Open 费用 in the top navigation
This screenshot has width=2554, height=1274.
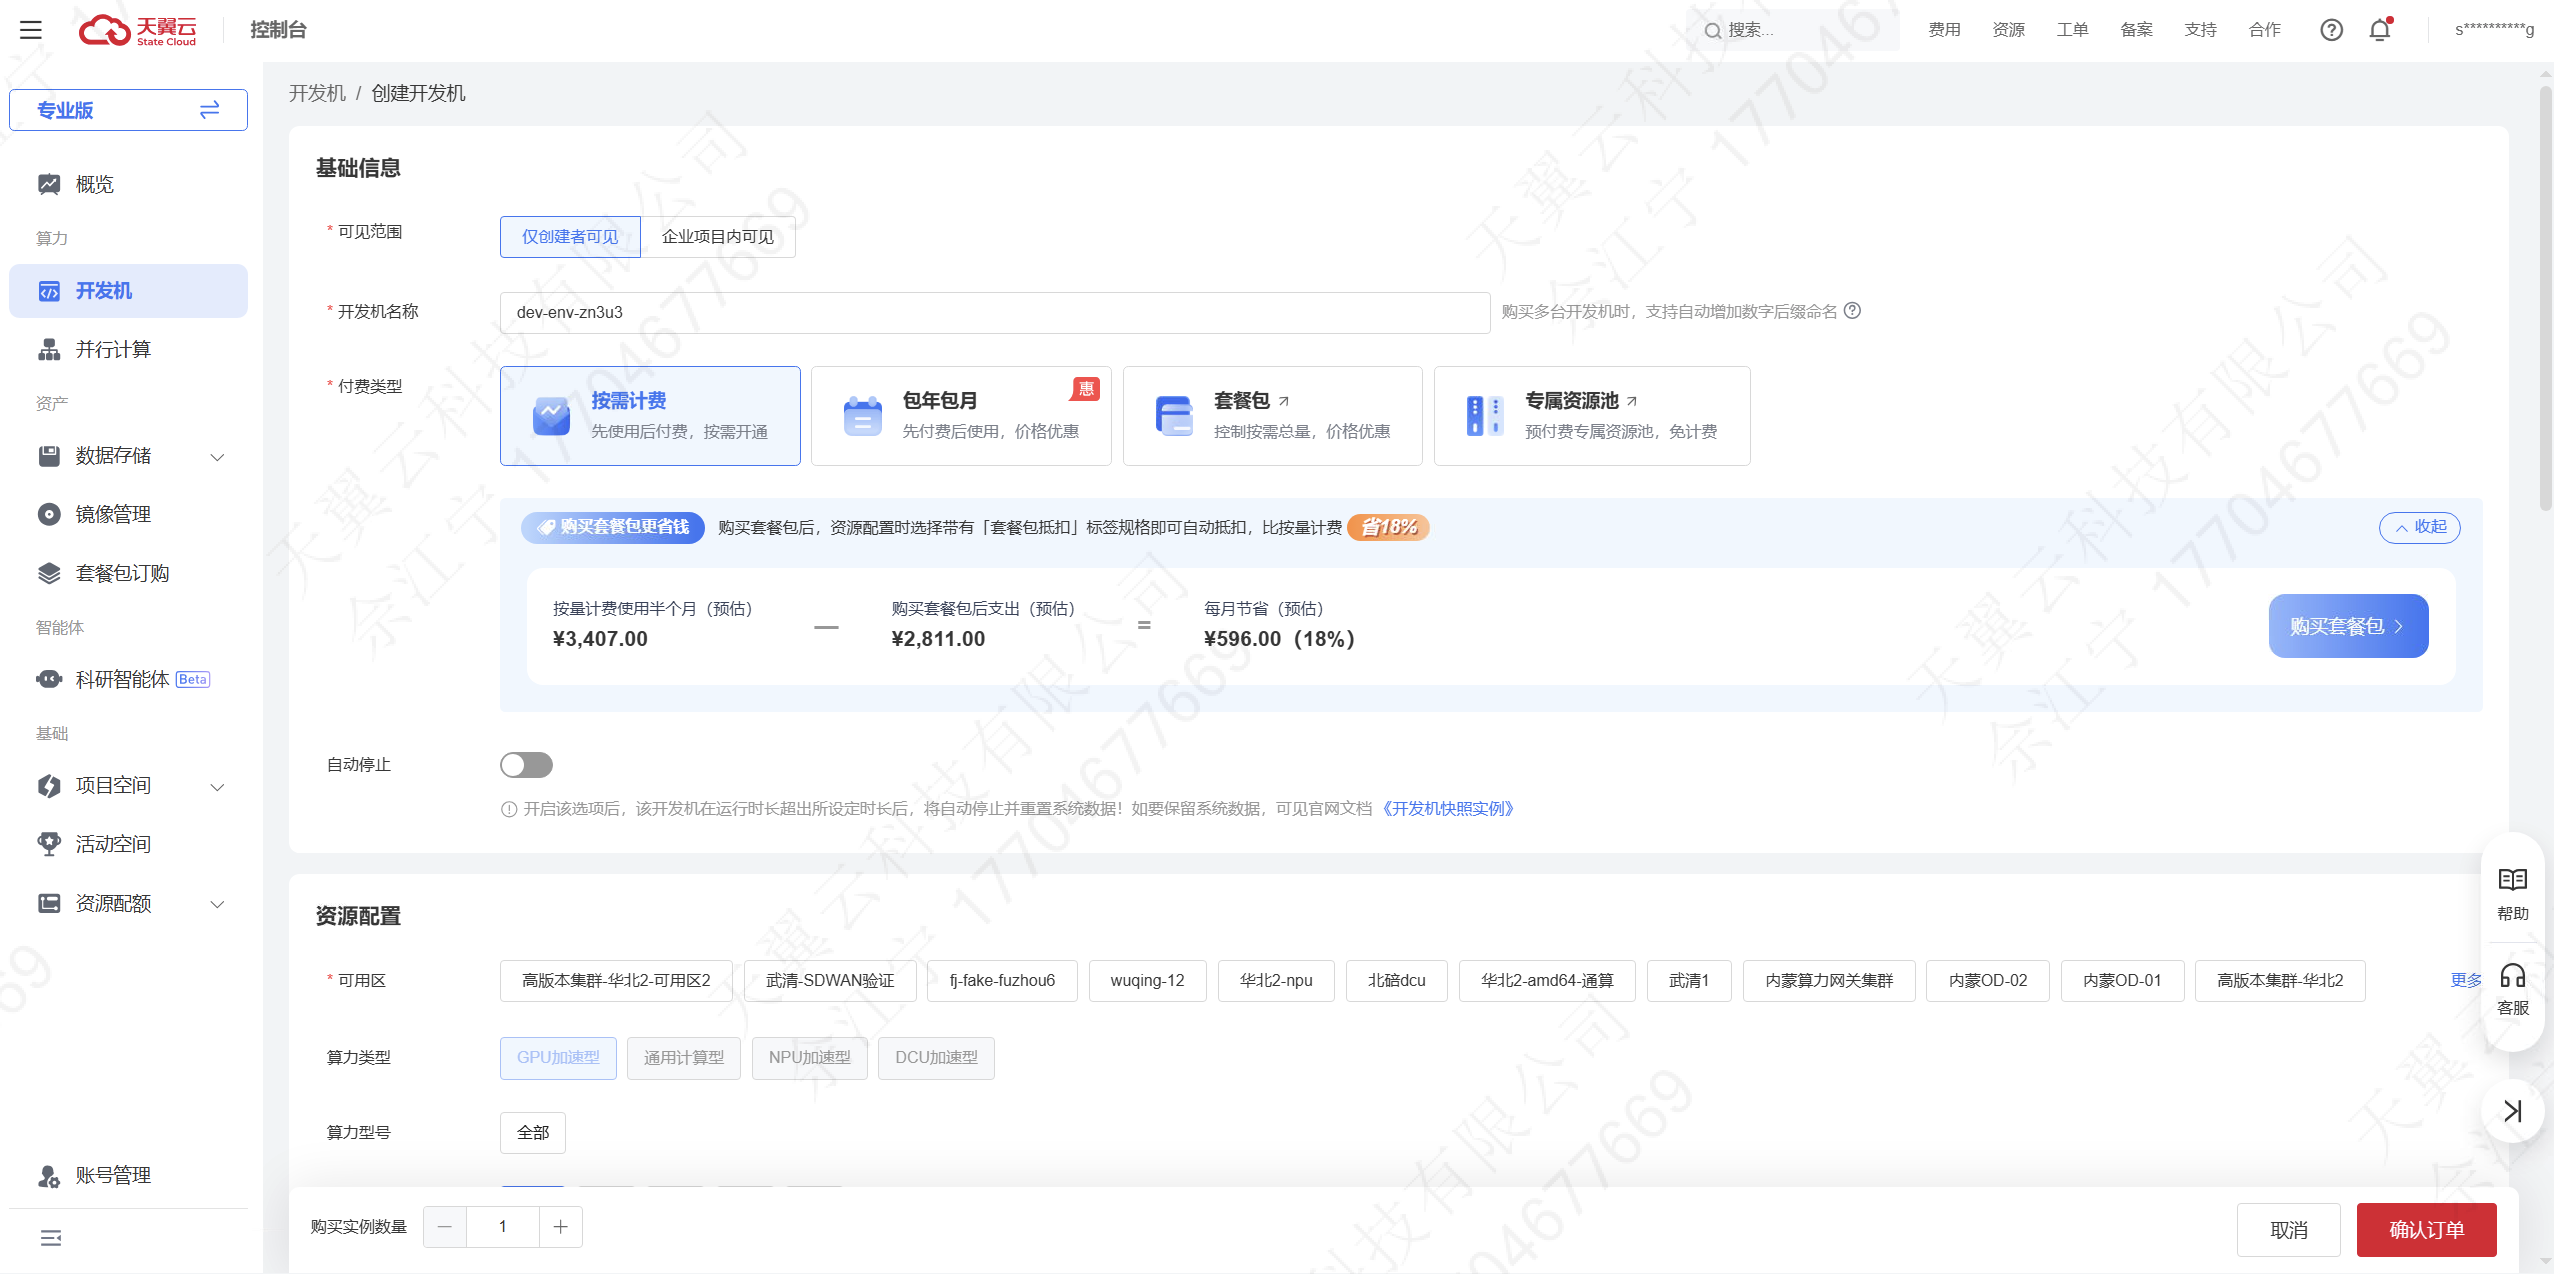1944,30
